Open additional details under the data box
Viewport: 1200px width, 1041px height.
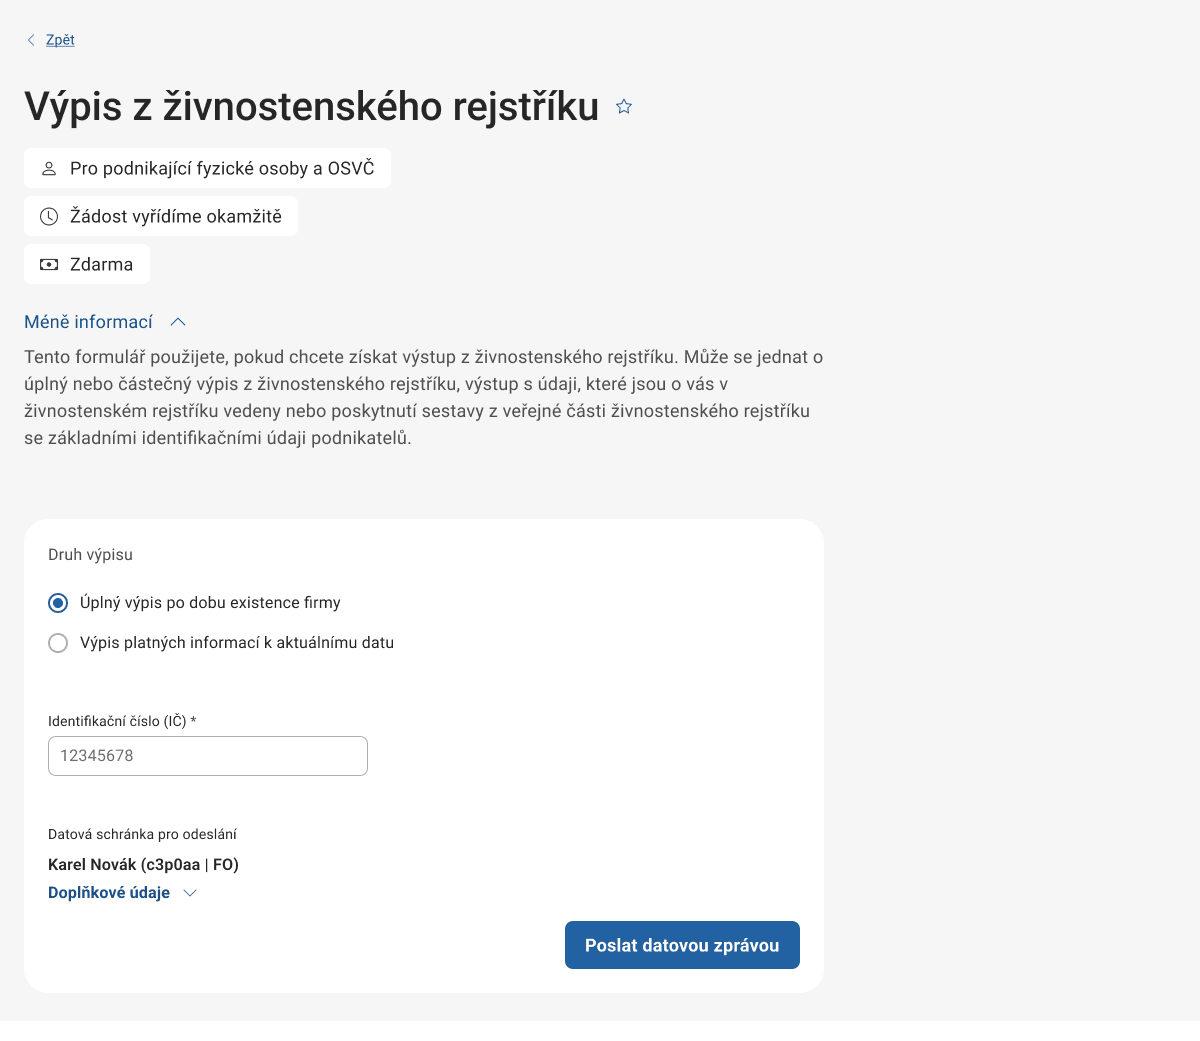tap(108, 892)
